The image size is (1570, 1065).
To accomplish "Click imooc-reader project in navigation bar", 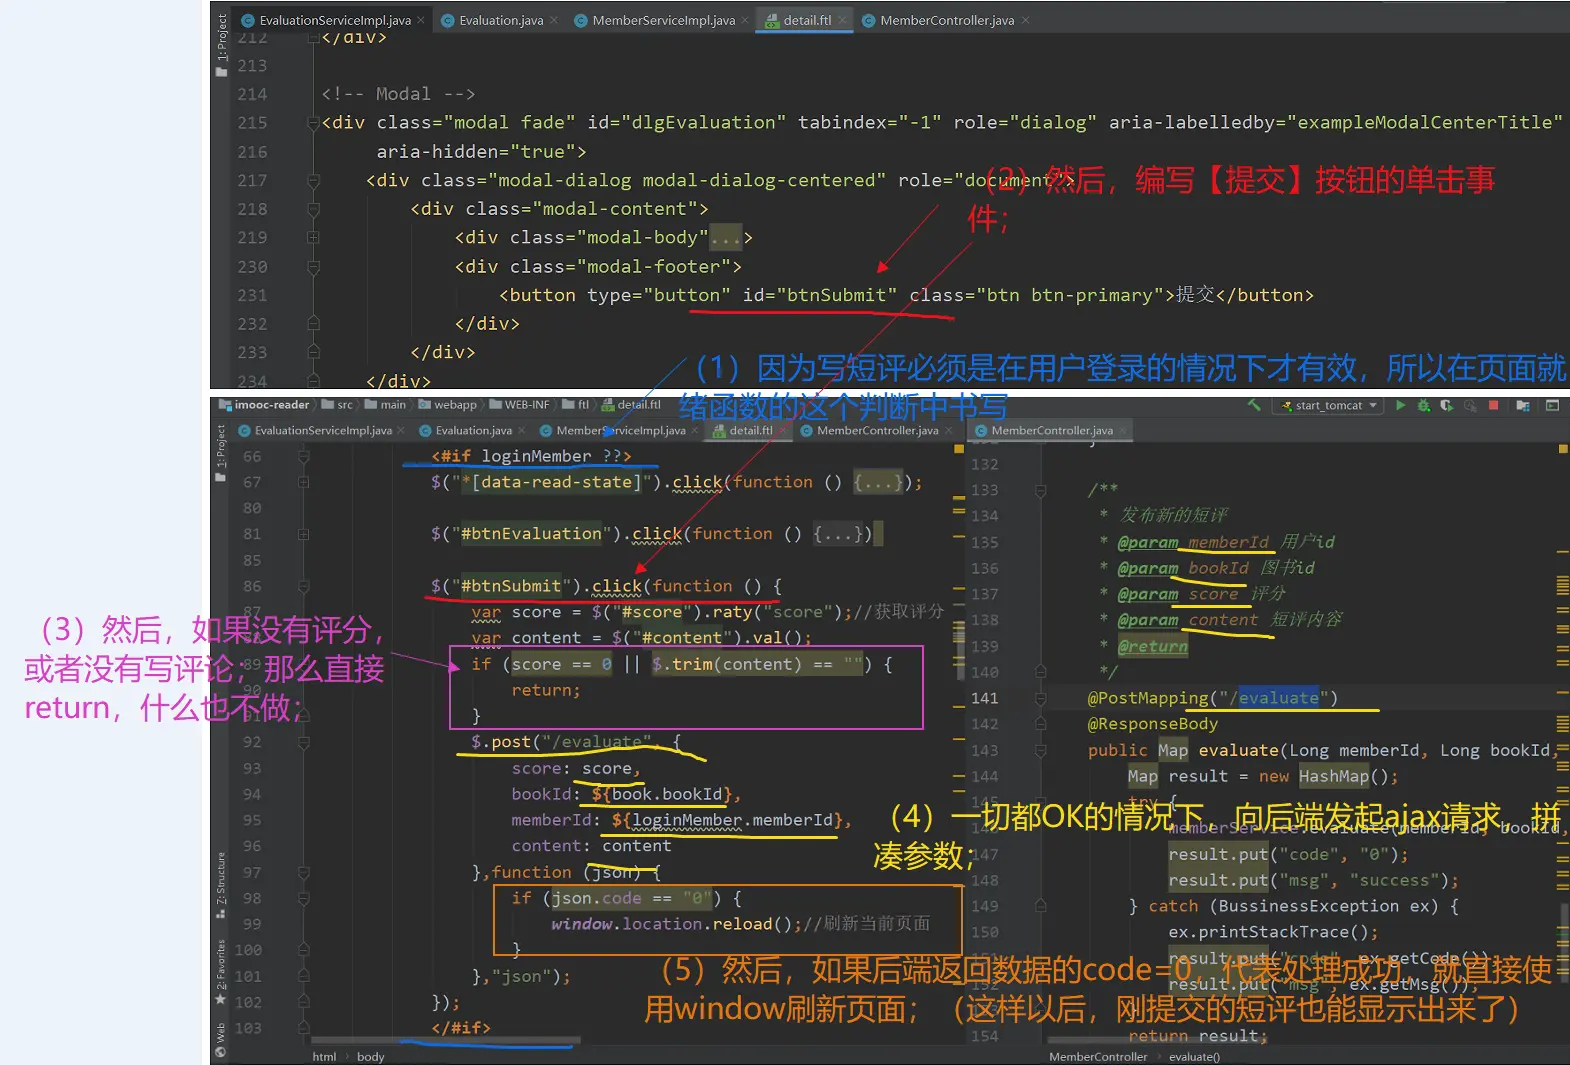I will tap(271, 405).
